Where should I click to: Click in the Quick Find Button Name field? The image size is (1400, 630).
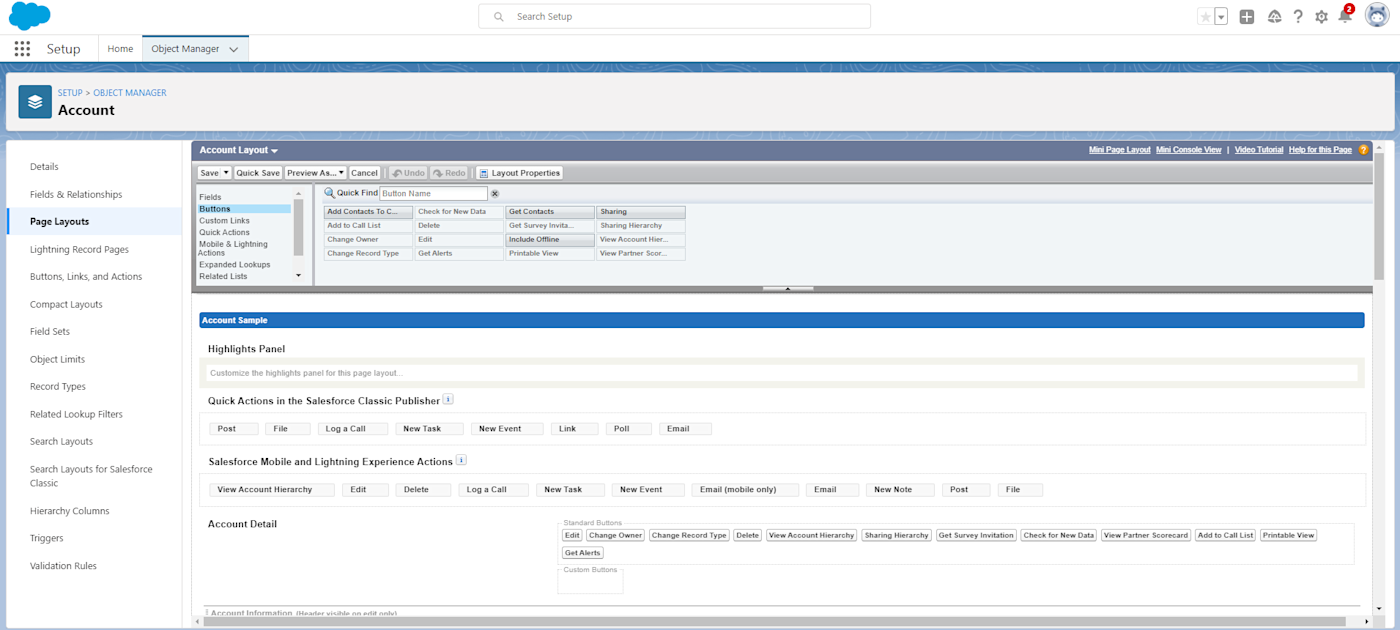pos(433,194)
